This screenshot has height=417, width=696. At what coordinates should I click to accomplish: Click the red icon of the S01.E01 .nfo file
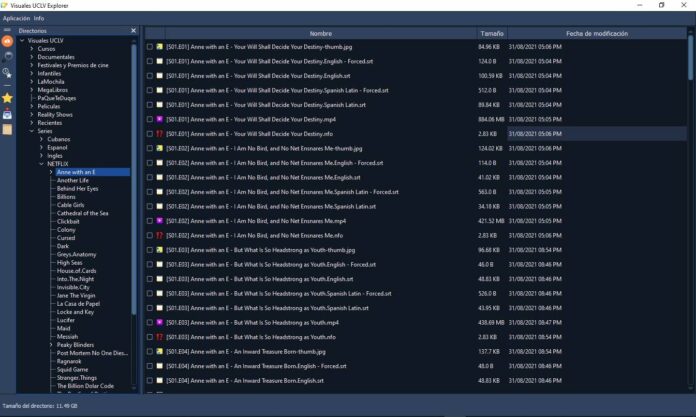click(x=159, y=133)
